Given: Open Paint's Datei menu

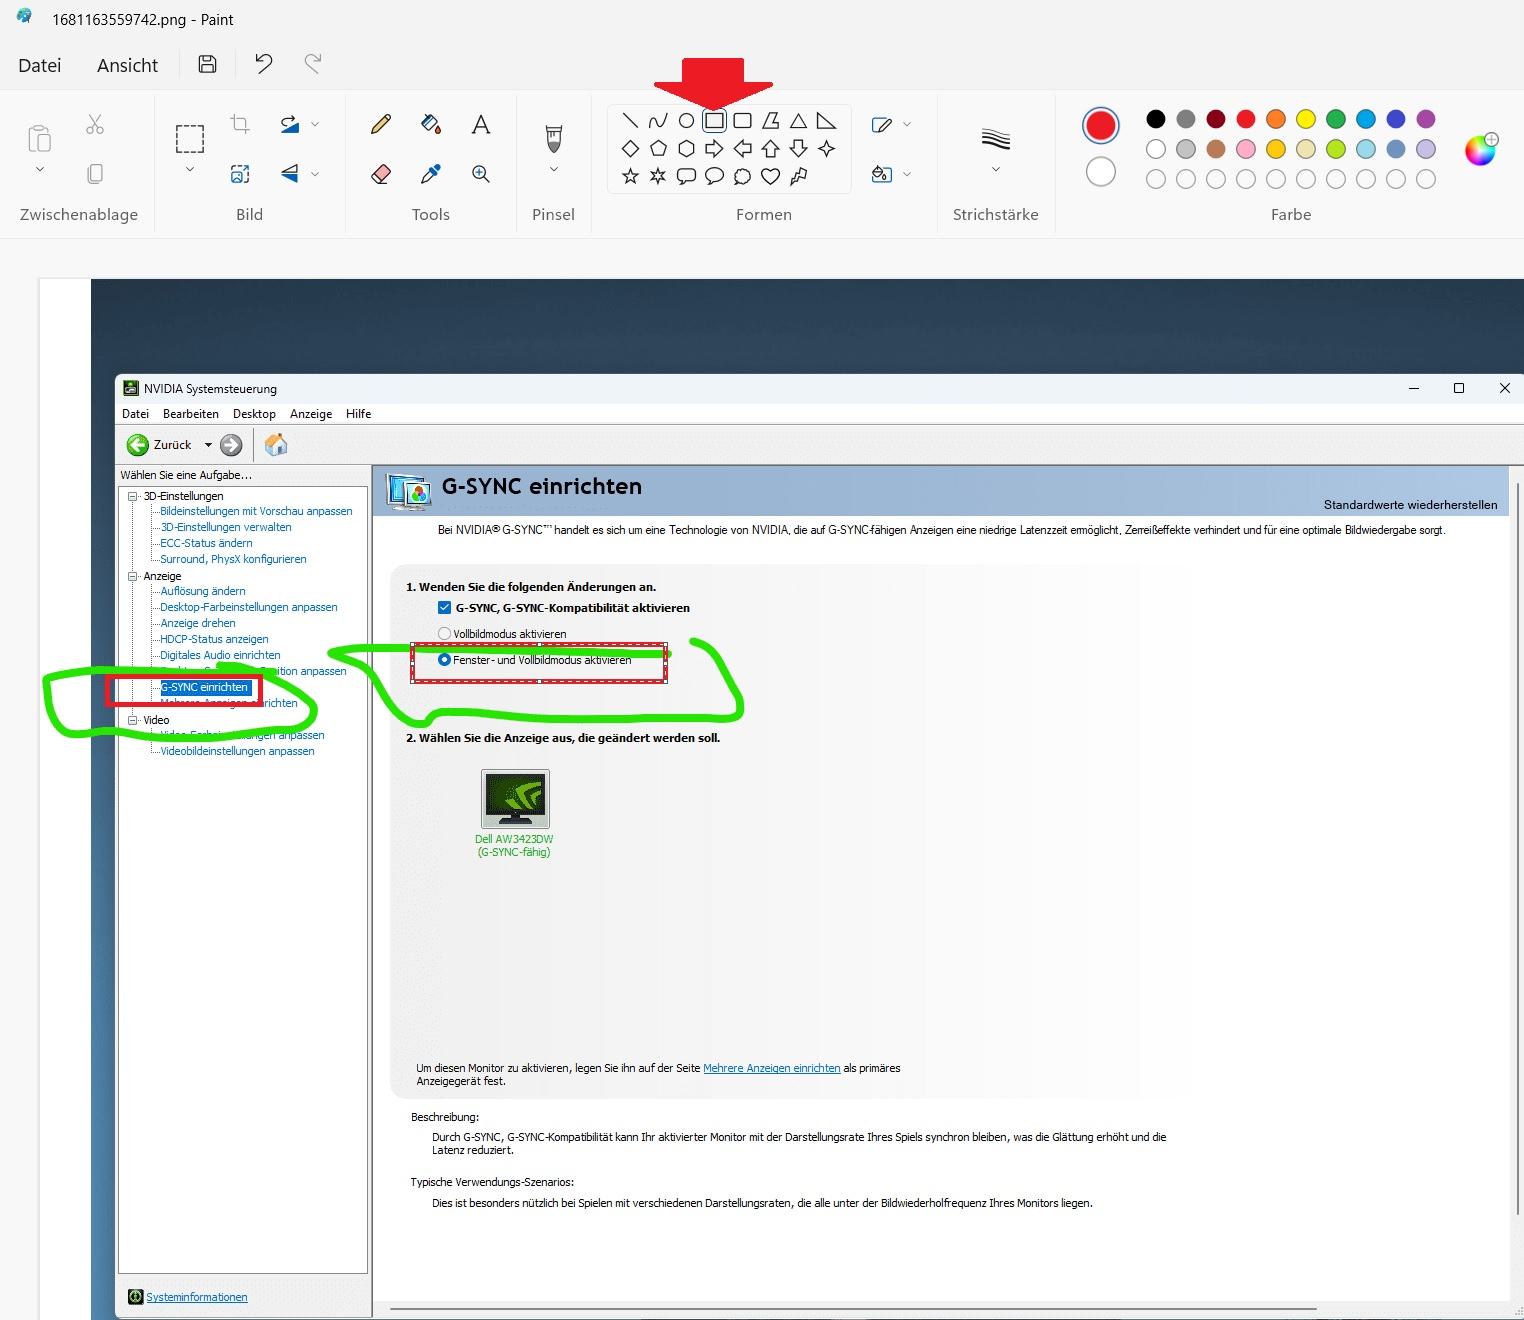Looking at the screenshot, I should point(40,65).
